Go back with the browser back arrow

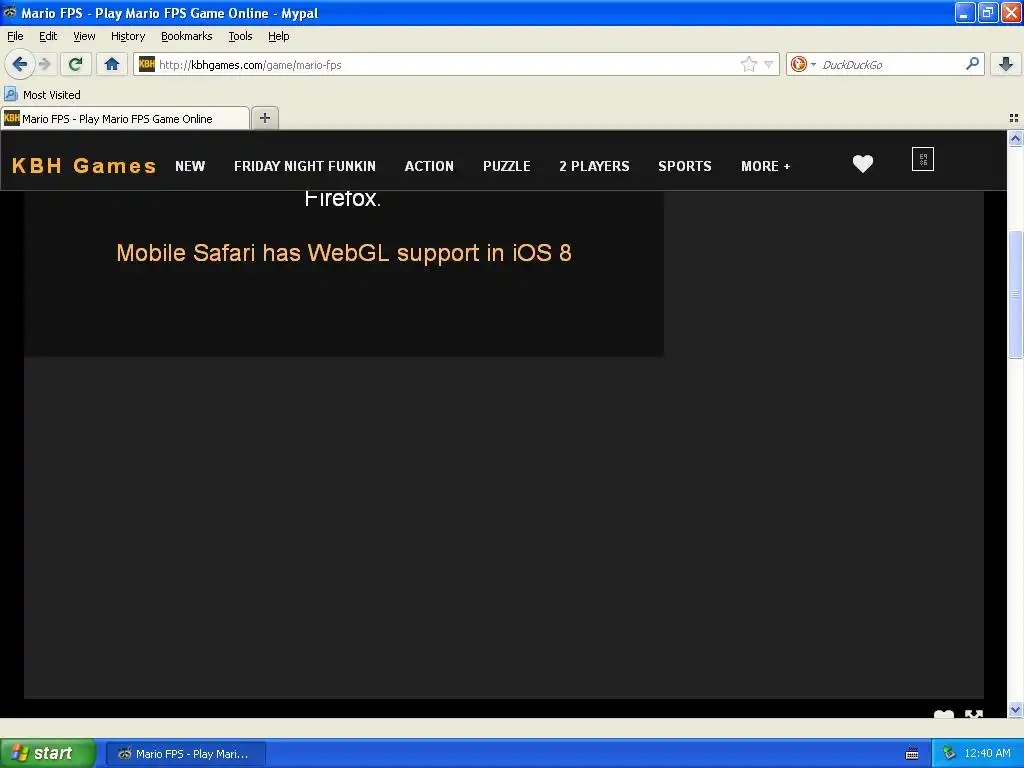pyautogui.click(x=19, y=64)
